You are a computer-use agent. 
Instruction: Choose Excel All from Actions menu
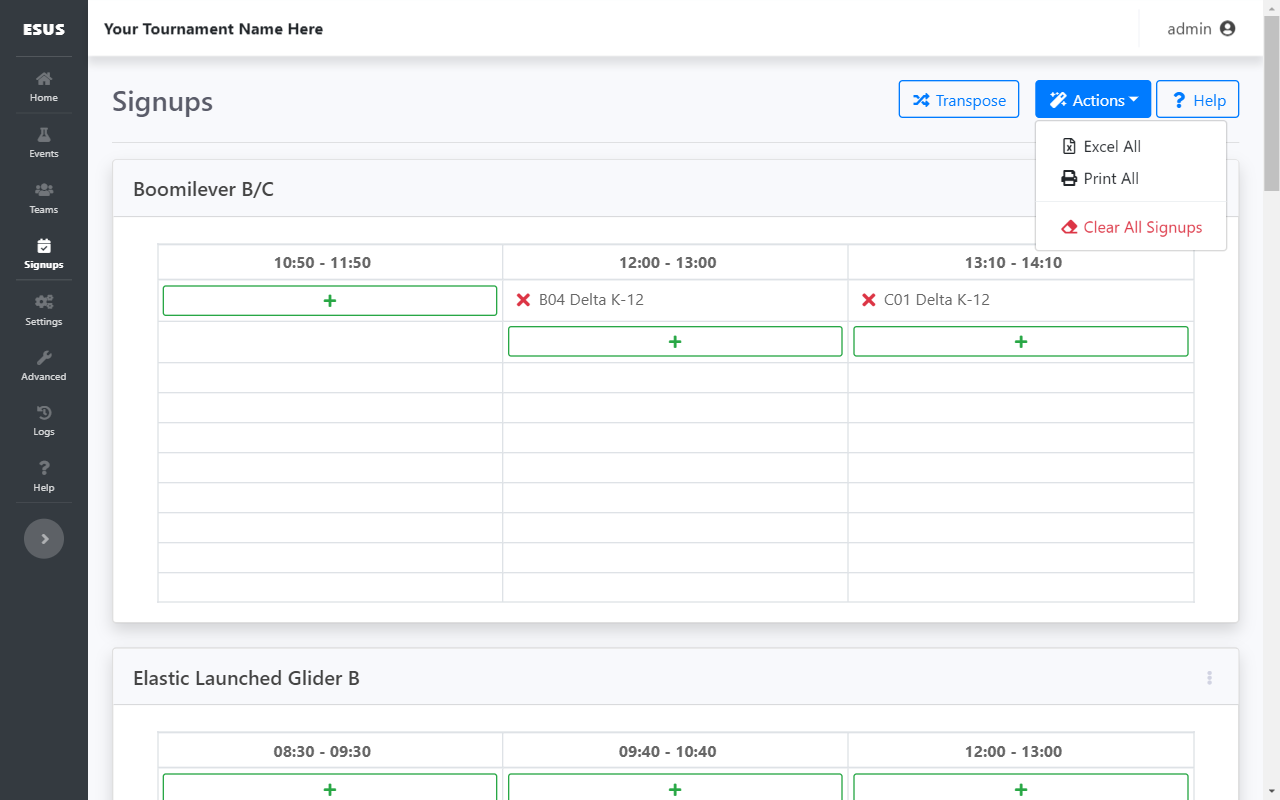(x=1111, y=147)
